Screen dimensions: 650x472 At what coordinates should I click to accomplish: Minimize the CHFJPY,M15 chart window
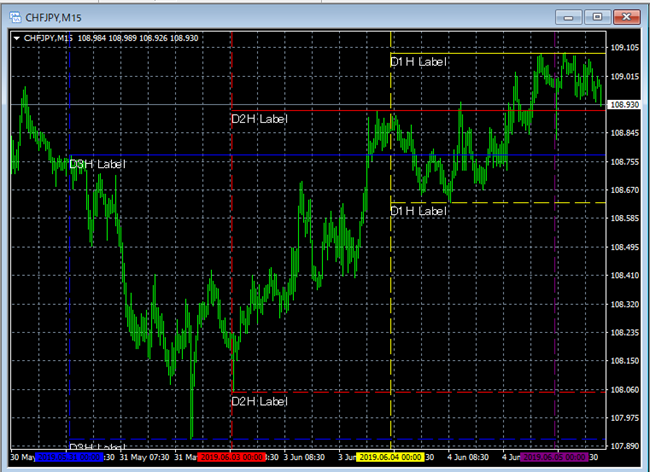568,17
